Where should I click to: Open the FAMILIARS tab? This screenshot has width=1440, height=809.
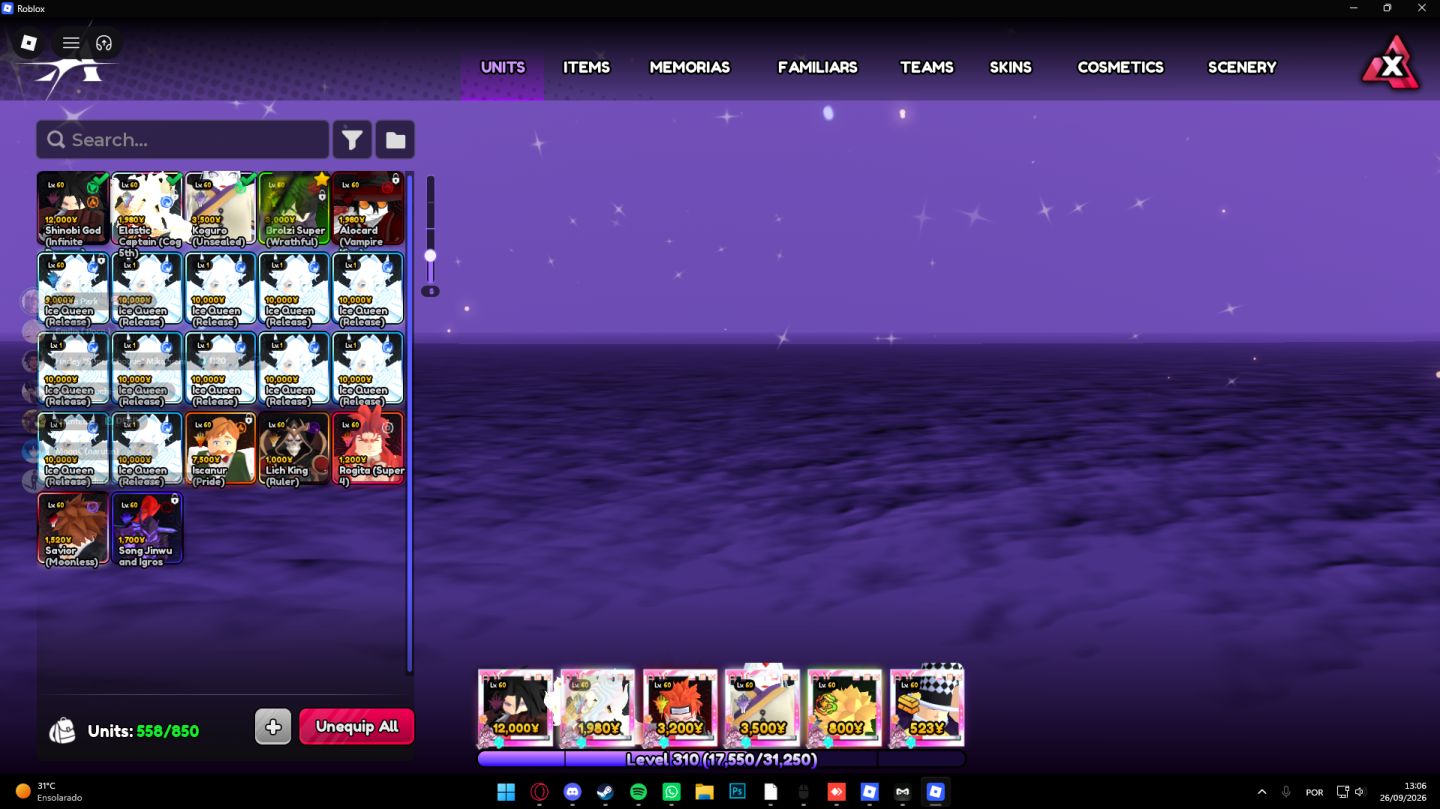818,67
